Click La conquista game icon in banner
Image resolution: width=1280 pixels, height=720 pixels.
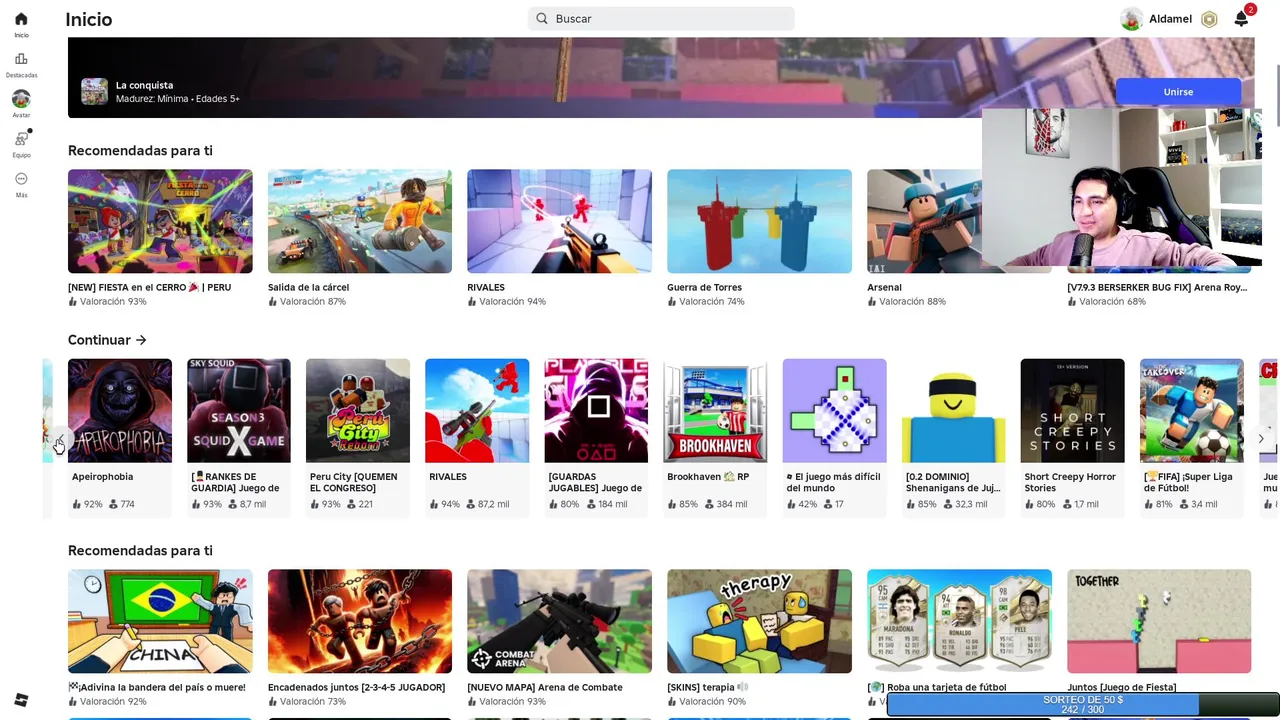click(x=94, y=91)
